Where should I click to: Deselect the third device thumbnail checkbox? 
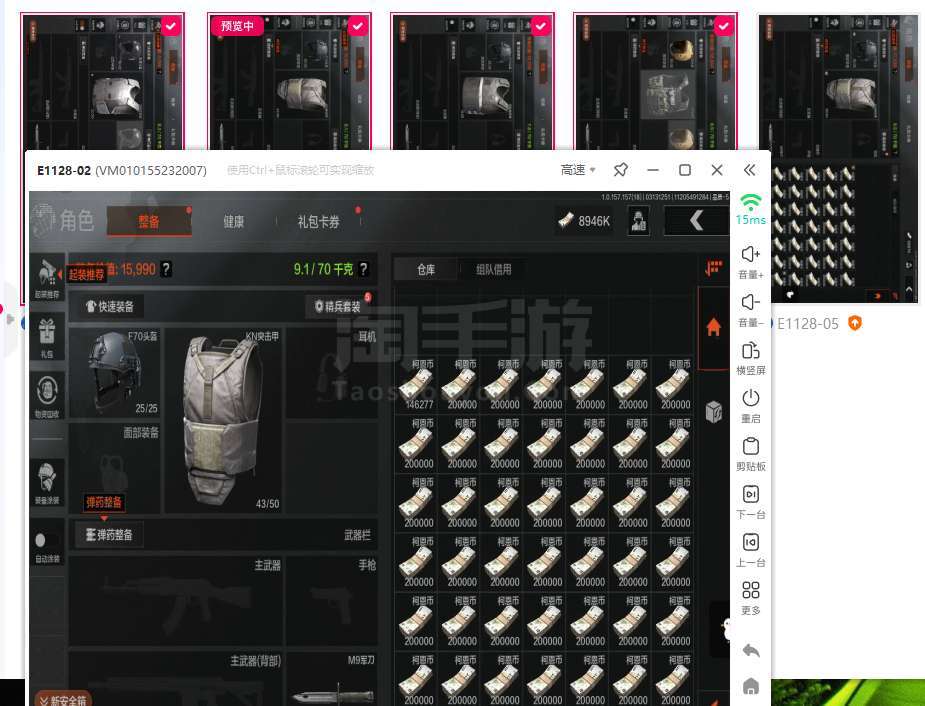point(541,26)
